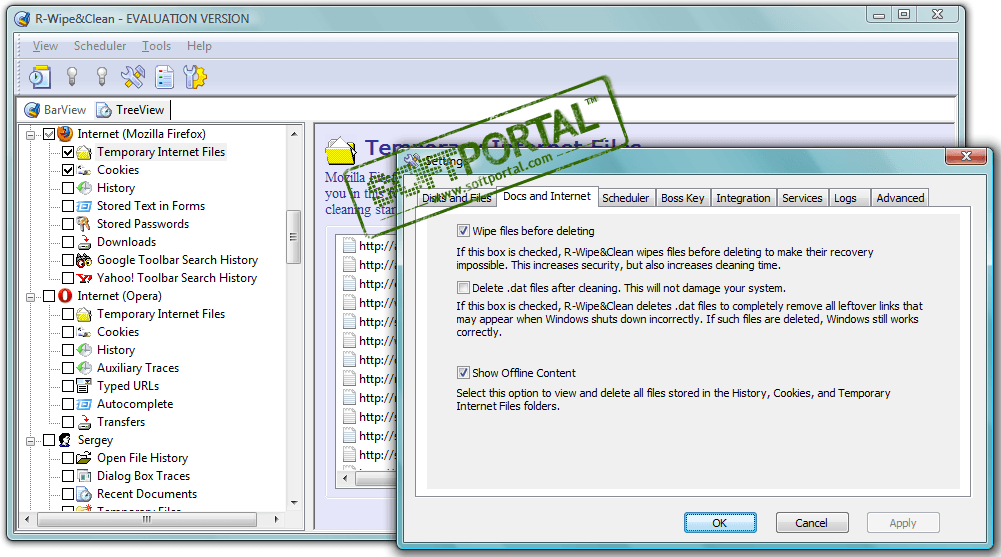Click OK in Settings dialog
The height and width of the screenshot is (557, 1001).
pos(720,523)
